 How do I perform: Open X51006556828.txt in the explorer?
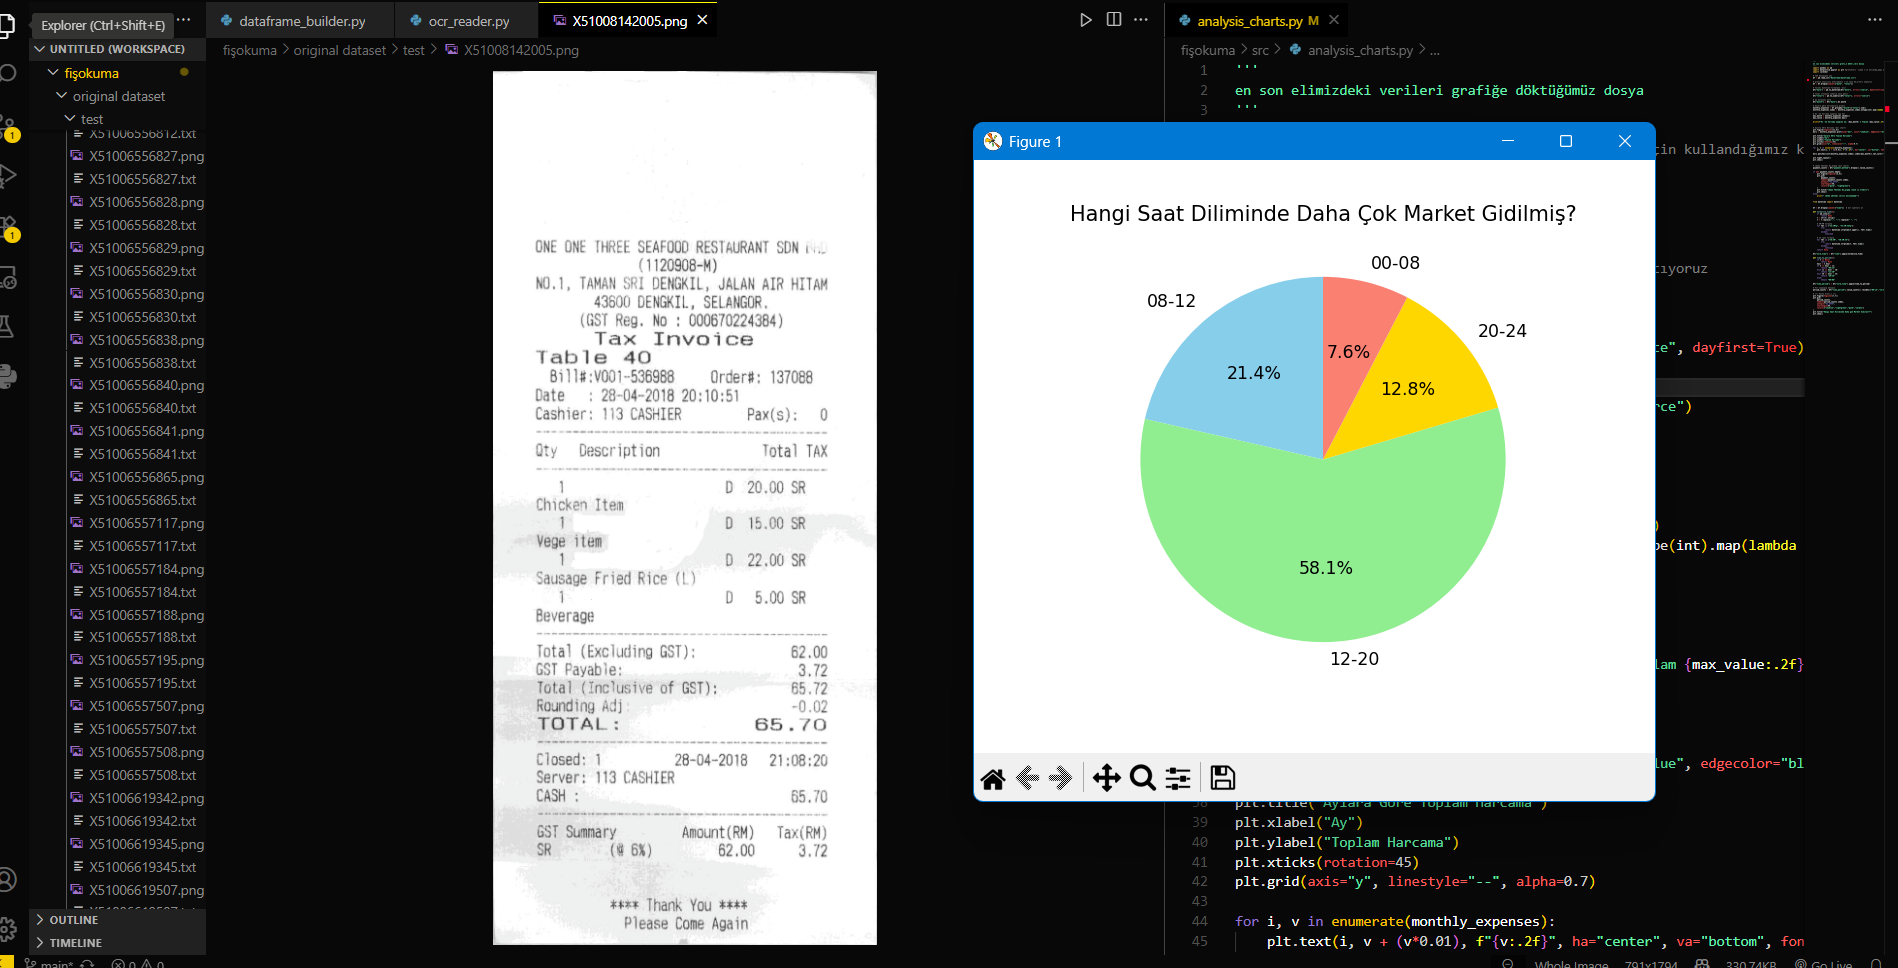tap(142, 225)
